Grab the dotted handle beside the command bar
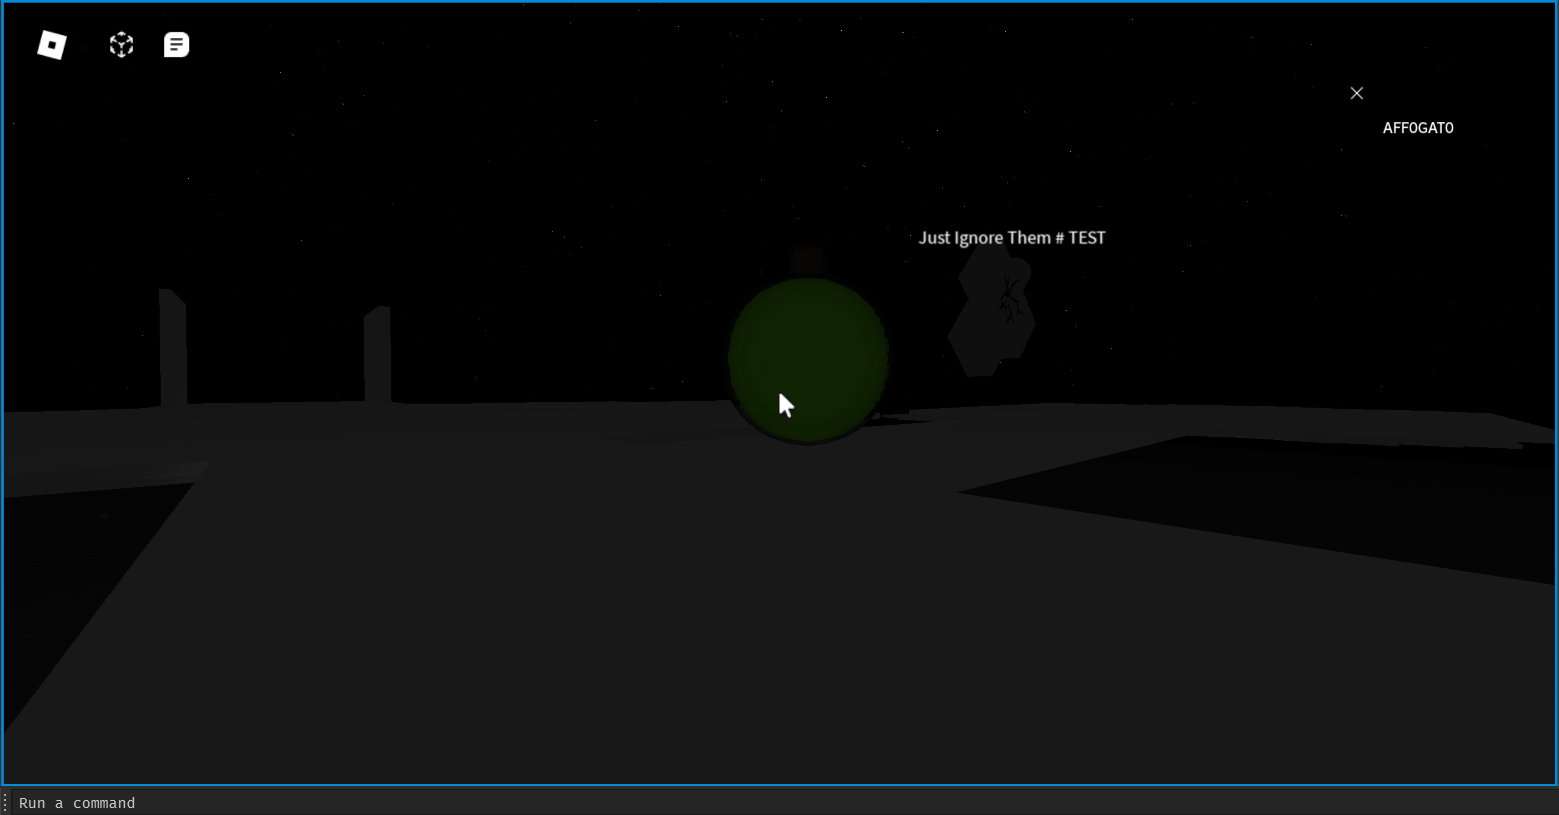 6,803
